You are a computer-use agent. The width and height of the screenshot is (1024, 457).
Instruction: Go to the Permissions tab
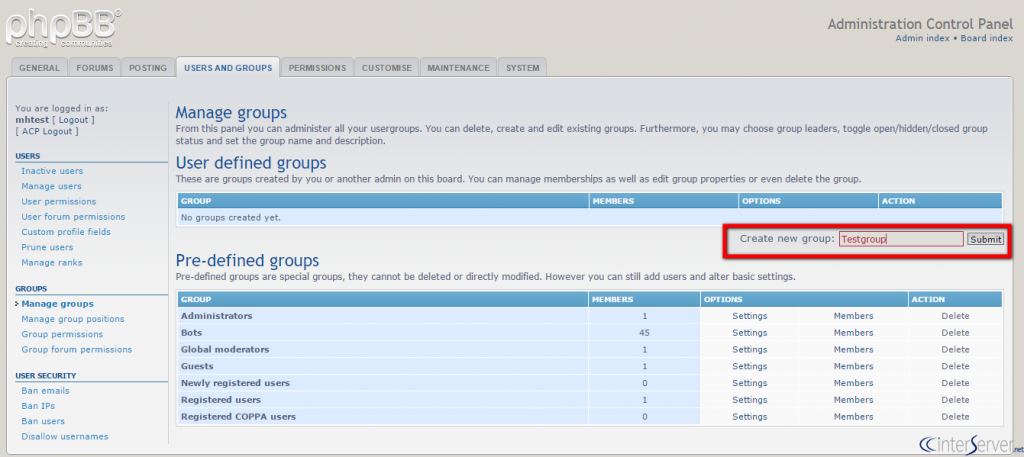[317, 68]
